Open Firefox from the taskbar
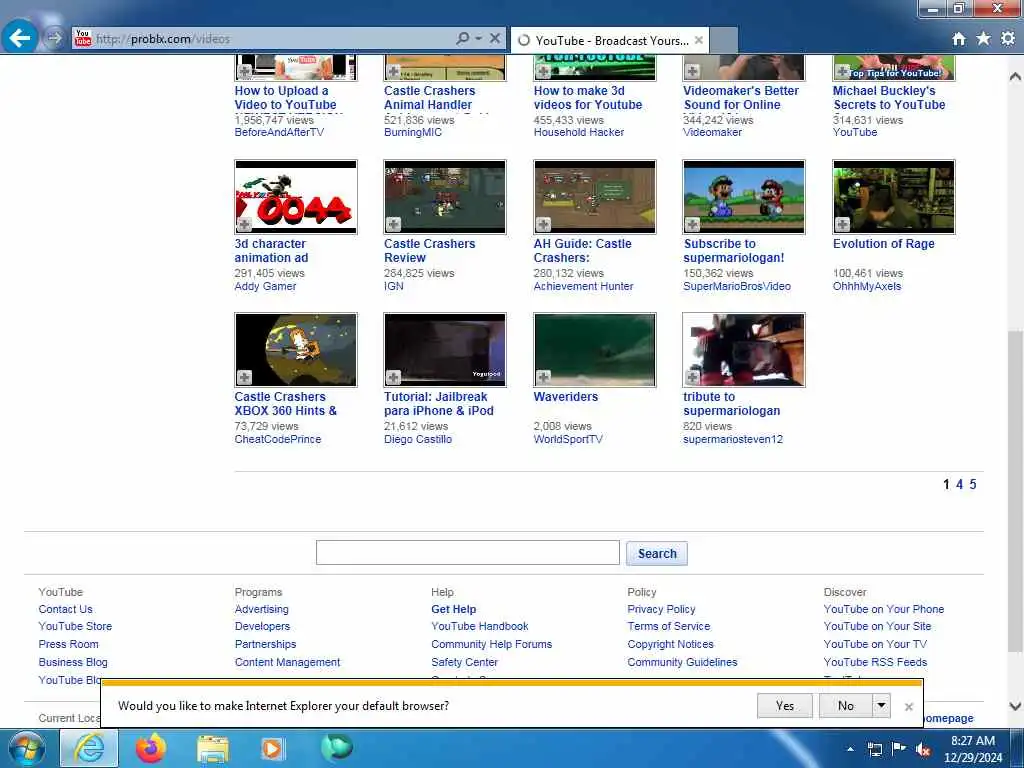The height and width of the screenshot is (768, 1024). [x=151, y=748]
